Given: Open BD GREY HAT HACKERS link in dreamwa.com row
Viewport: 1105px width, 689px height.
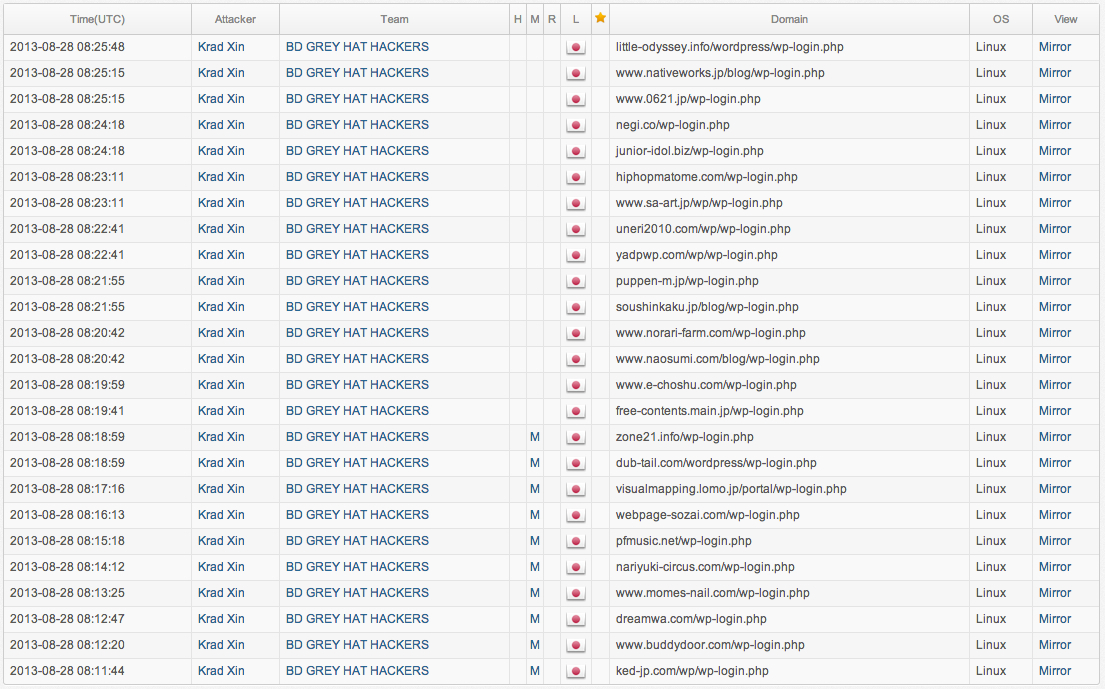Looking at the screenshot, I should [357, 619].
